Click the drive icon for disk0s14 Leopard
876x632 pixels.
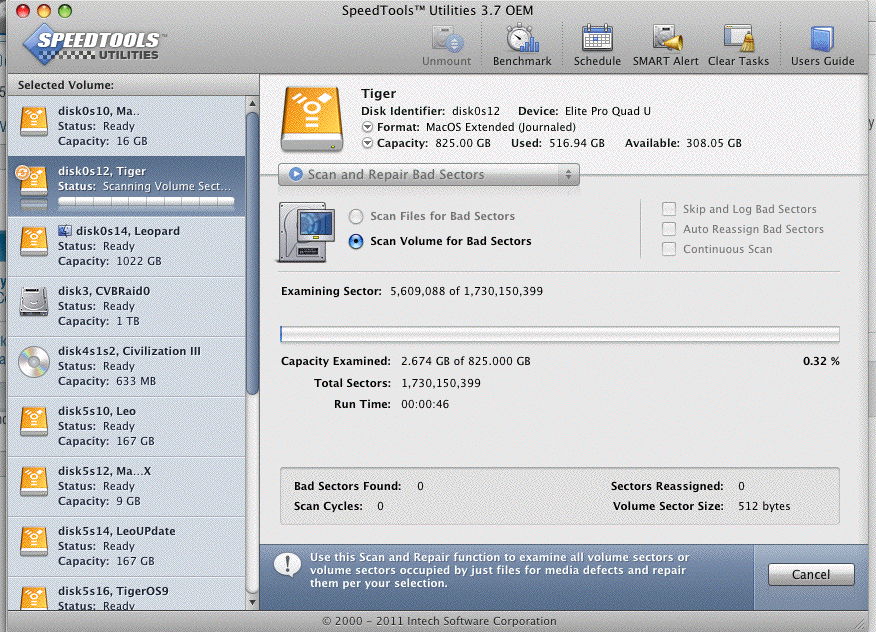[x=34, y=241]
